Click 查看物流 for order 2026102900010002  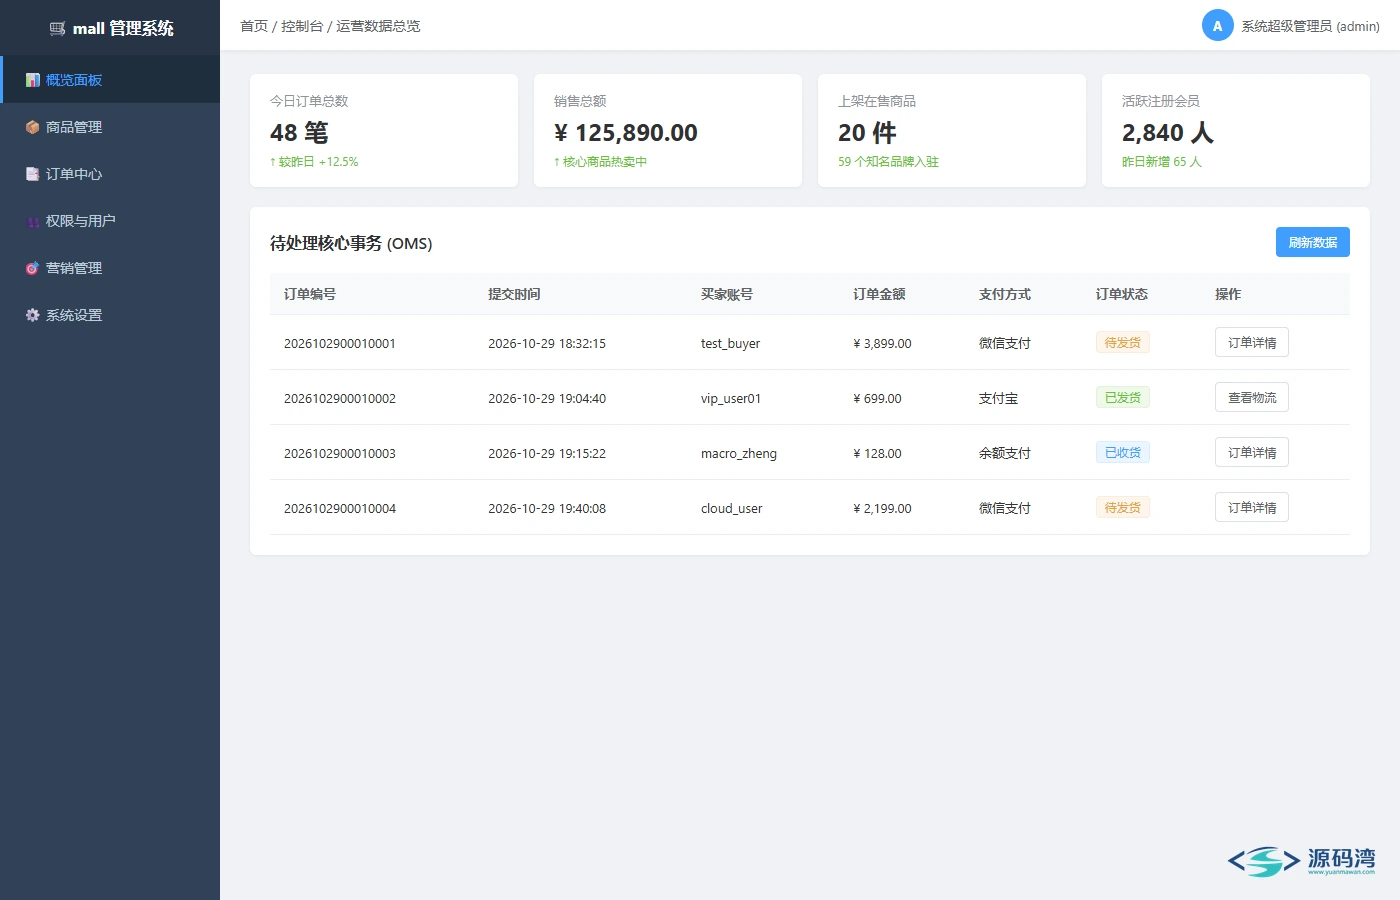(x=1252, y=397)
